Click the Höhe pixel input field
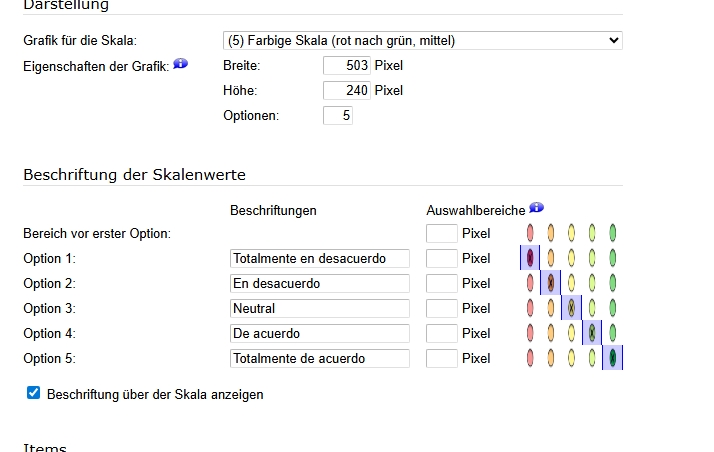The height and width of the screenshot is (452, 714). pyautogui.click(x=347, y=91)
